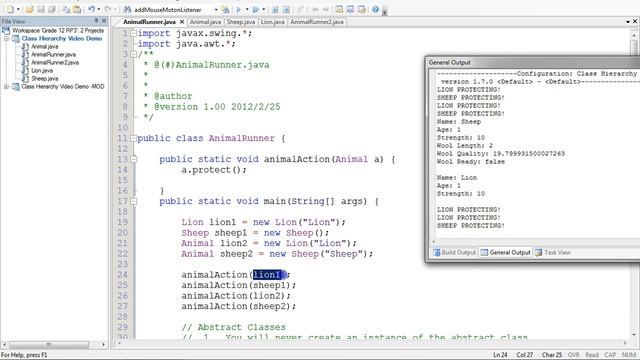Collapse the main method fold on line 17

[133, 201]
